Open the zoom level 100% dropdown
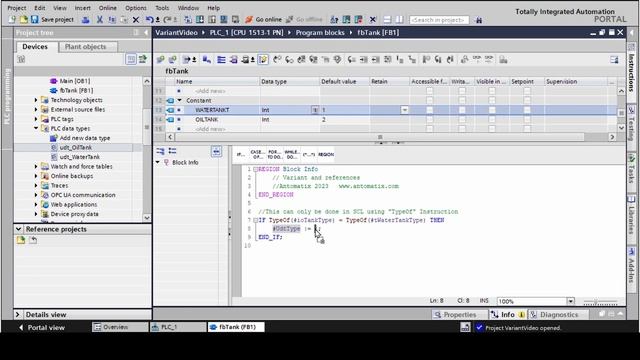The width and height of the screenshot is (640, 360). tap(570, 301)
